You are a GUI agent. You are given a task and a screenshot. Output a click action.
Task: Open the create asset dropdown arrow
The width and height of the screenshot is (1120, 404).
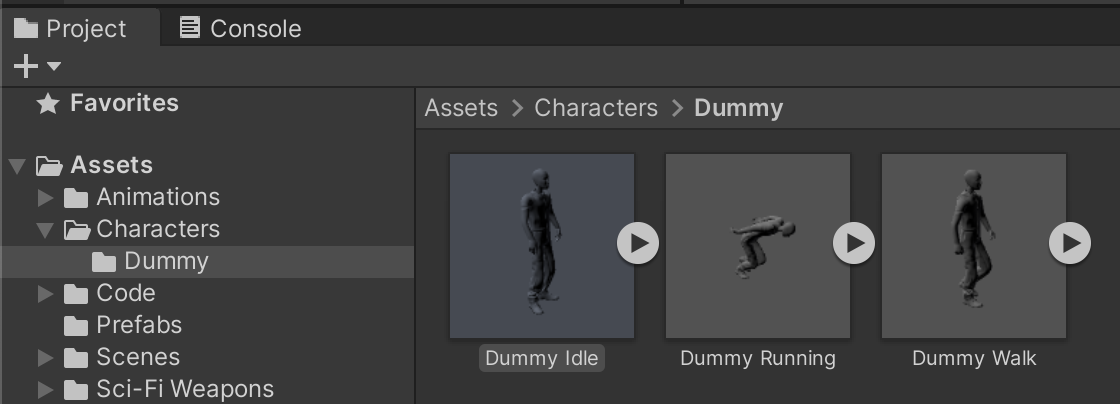[54, 67]
